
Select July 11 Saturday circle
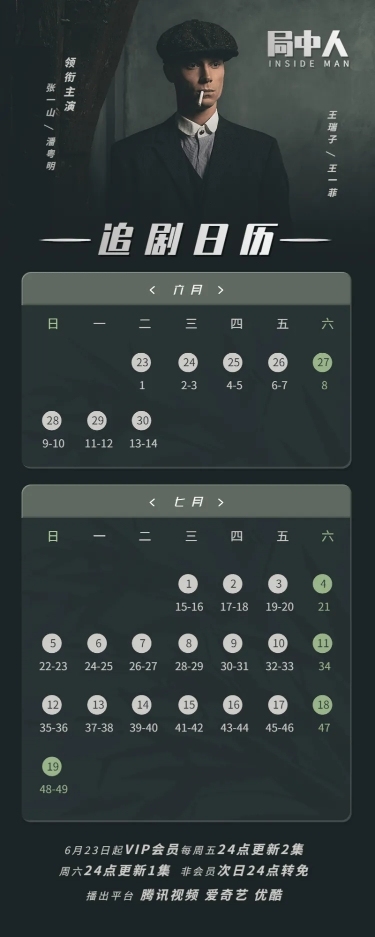pos(323,644)
